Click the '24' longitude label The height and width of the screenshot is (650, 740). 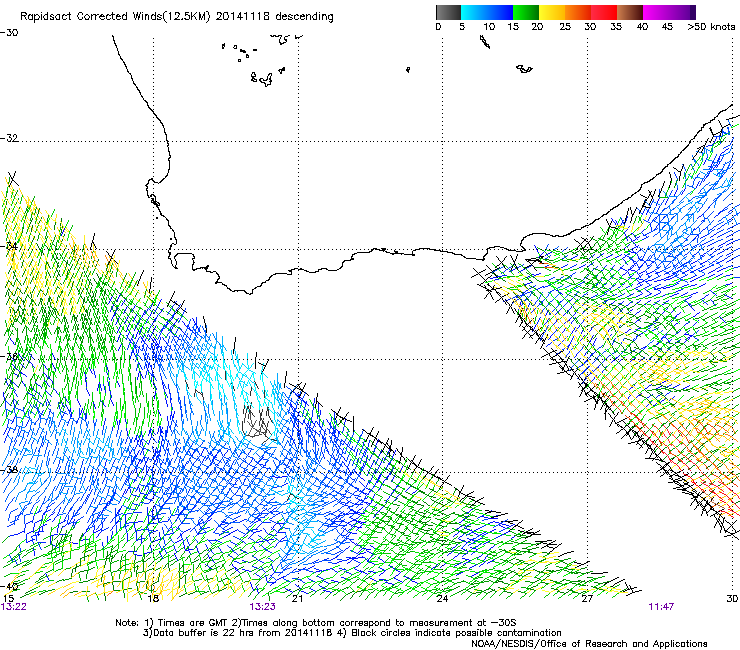tap(442, 599)
